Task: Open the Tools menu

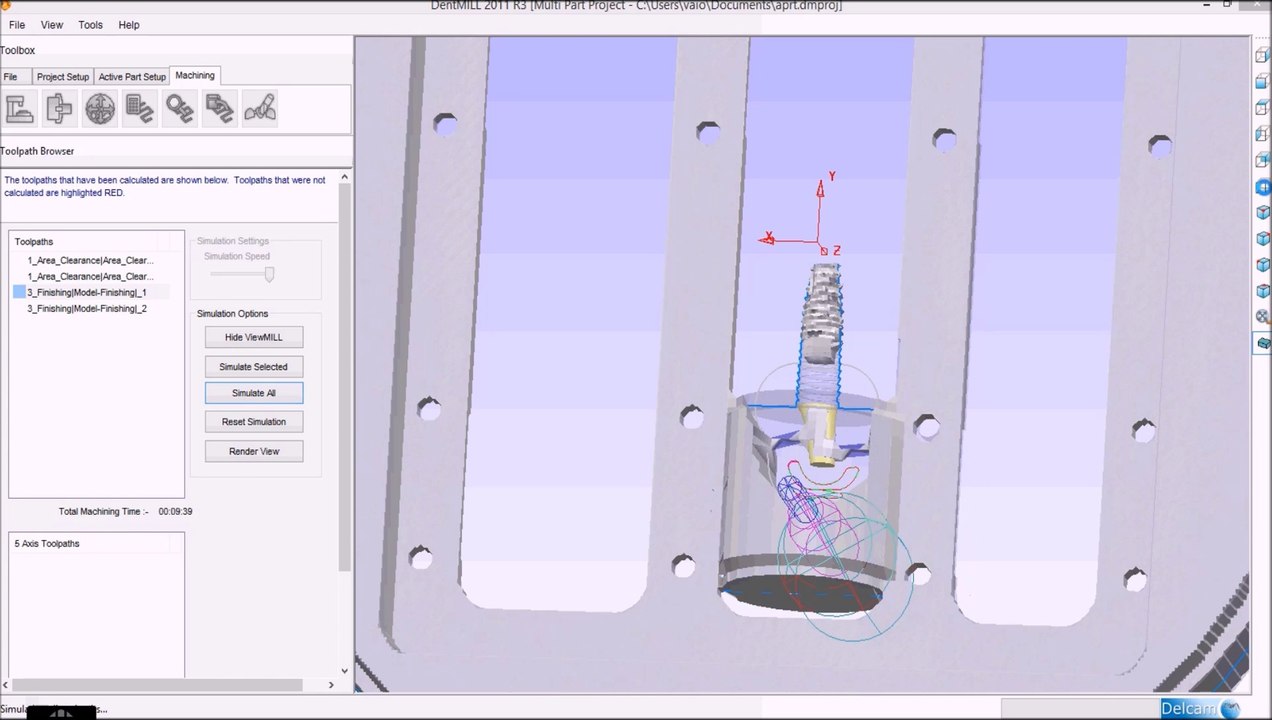Action: pos(91,25)
